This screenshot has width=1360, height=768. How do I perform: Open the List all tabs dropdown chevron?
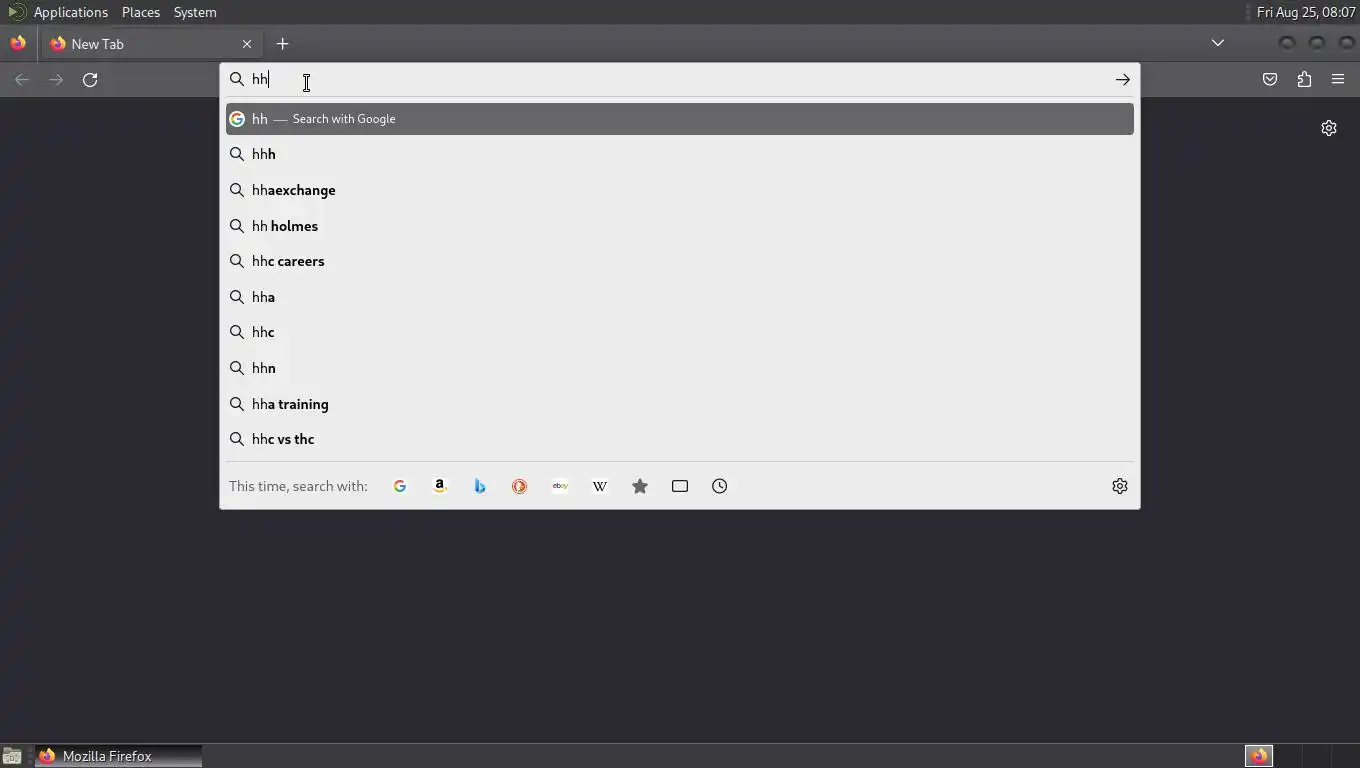tap(1218, 43)
